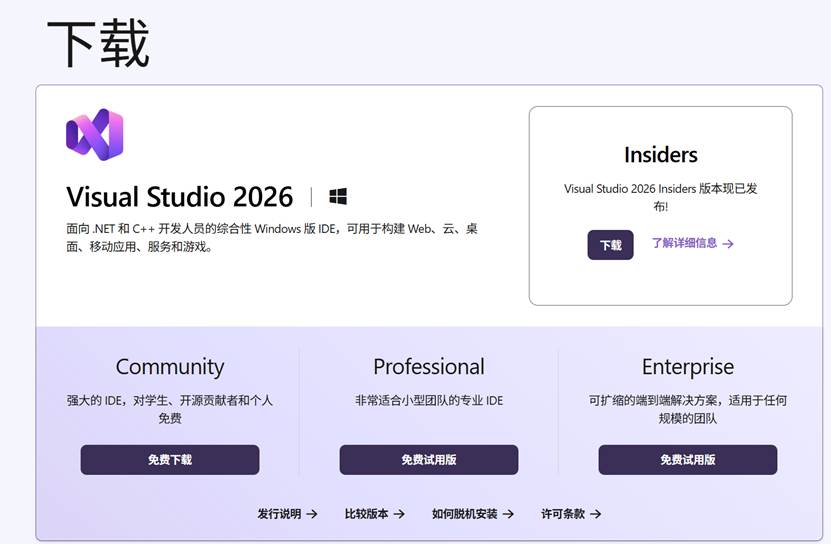Open 发行说明 release notes link
Image resolution: width=831 pixels, height=544 pixels.
tap(287, 514)
